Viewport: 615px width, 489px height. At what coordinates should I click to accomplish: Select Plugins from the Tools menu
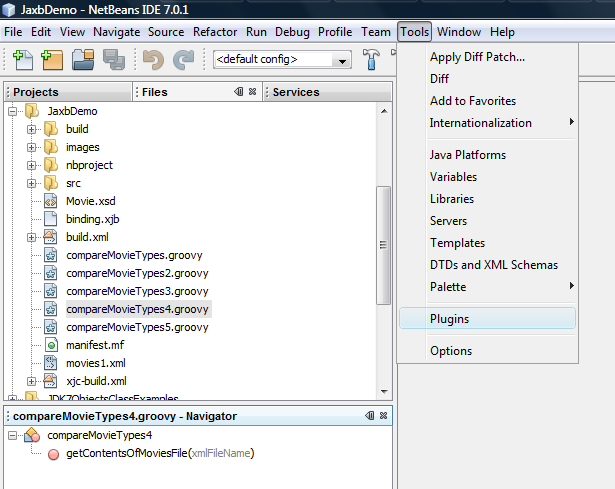pos(488,318)
